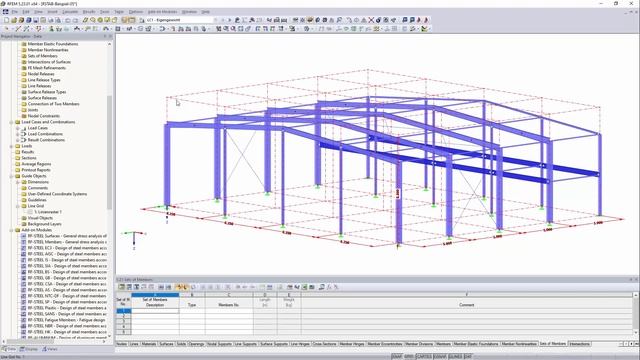Image resolution: width=640 pixels, height=360 pixels.
Task: Toggle DXF in the status bar
Action: click(x=468, y=357)
